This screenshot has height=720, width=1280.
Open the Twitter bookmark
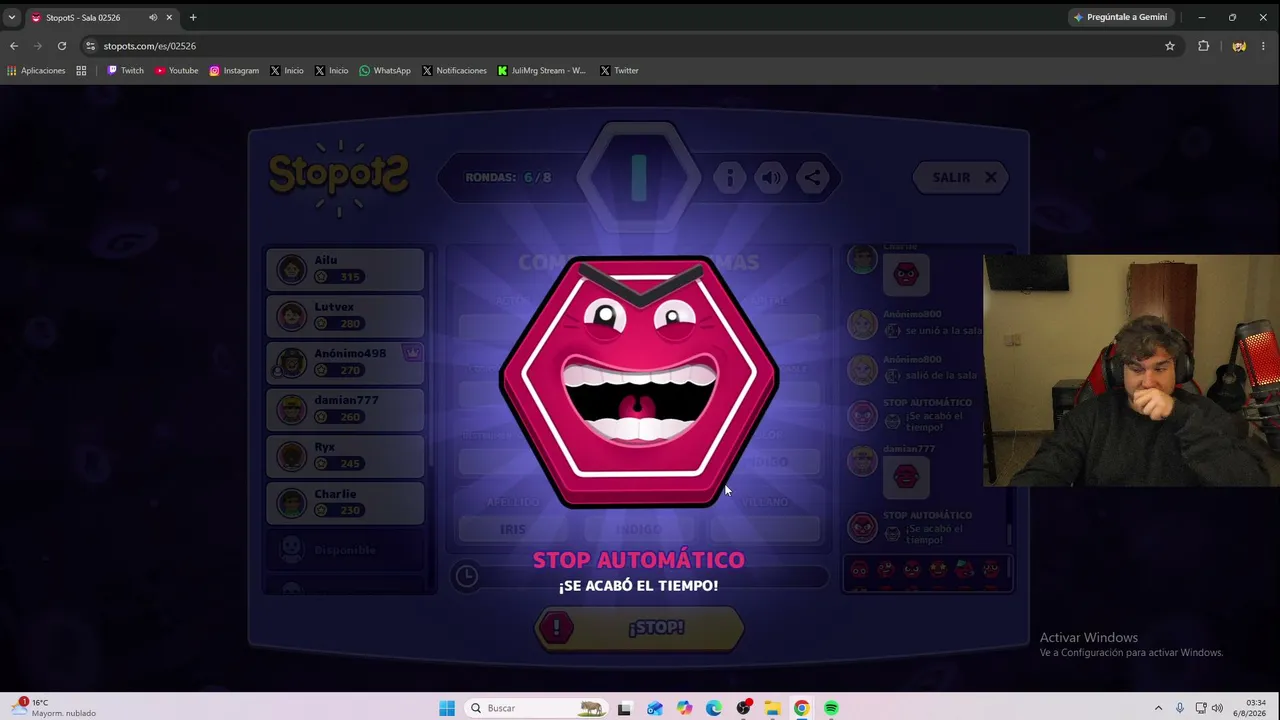pos(619,71)
